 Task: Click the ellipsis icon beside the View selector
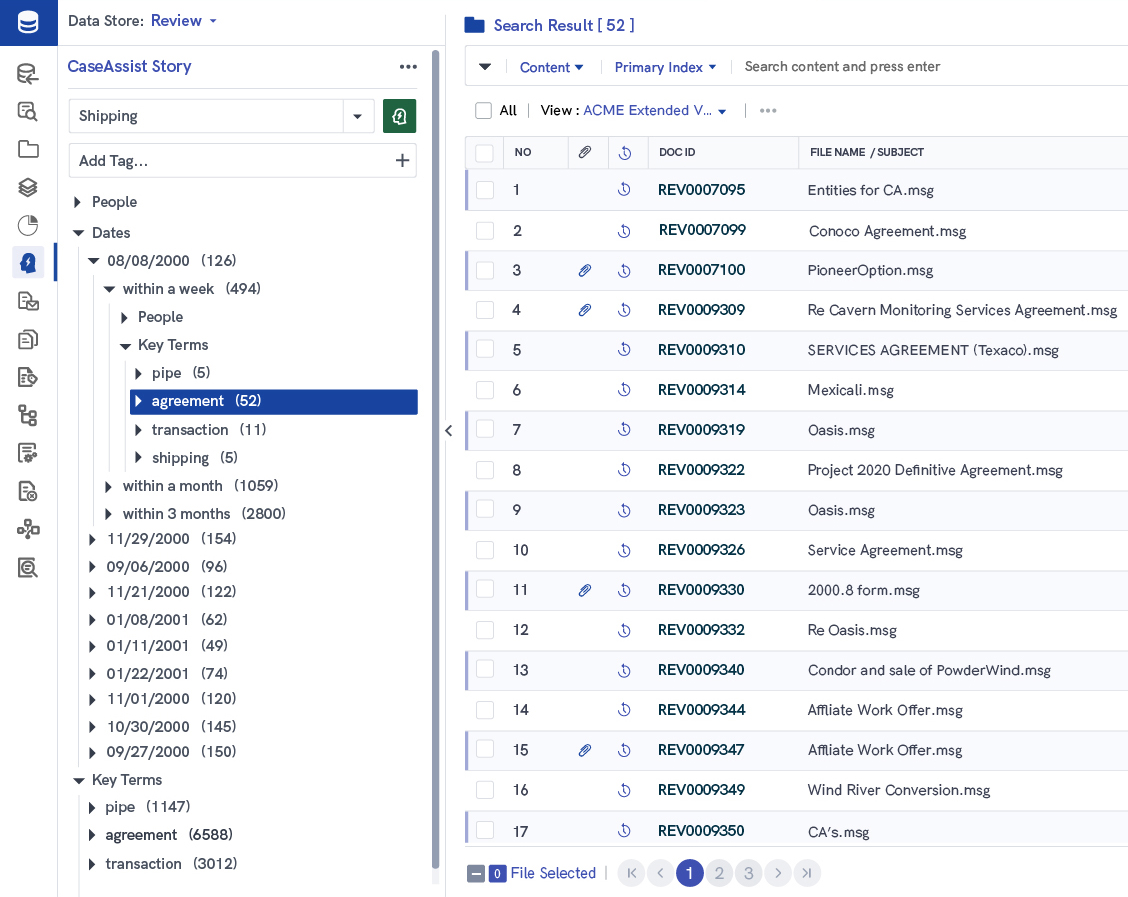pyautogui.click(x=768, y=110)
